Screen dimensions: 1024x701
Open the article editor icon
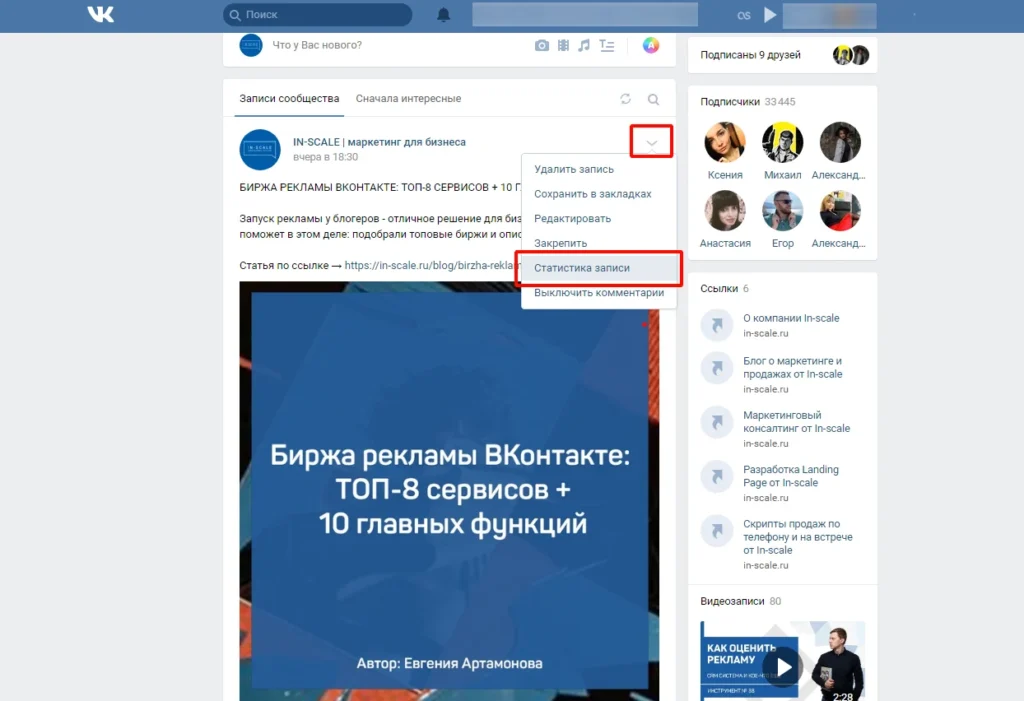click(607, 45)
